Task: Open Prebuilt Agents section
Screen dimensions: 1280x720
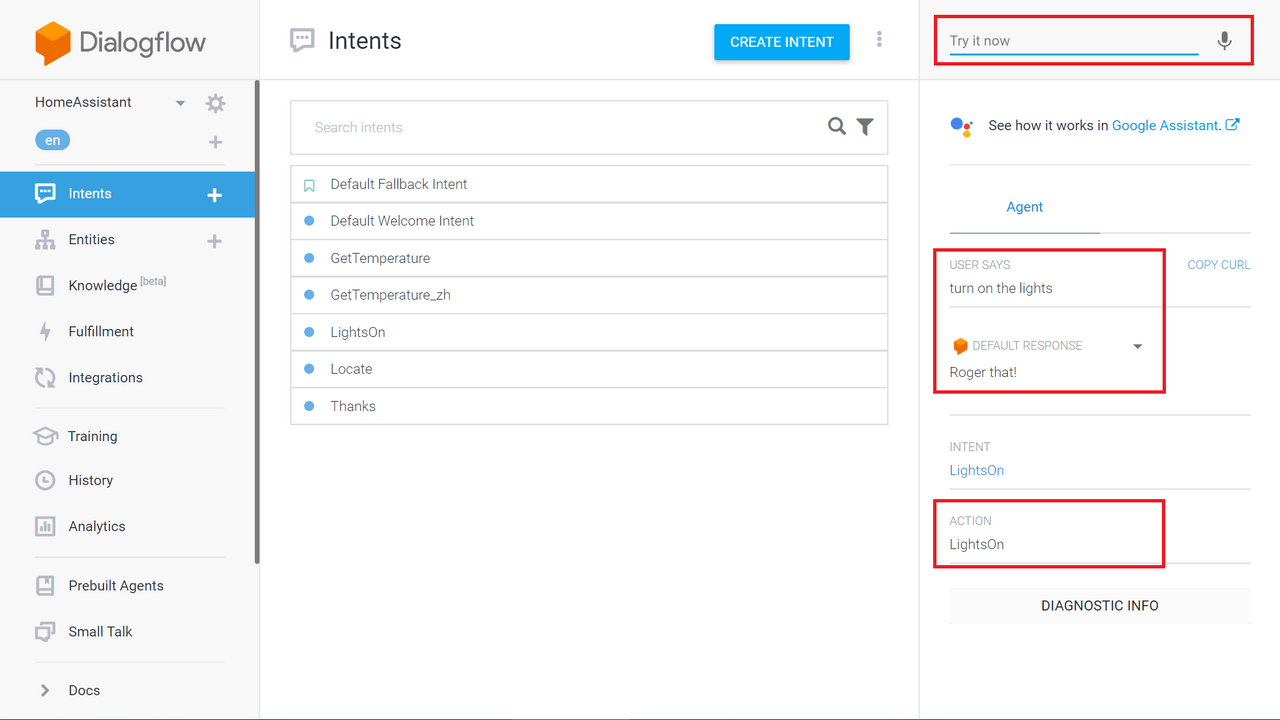Action: (116, 586)
